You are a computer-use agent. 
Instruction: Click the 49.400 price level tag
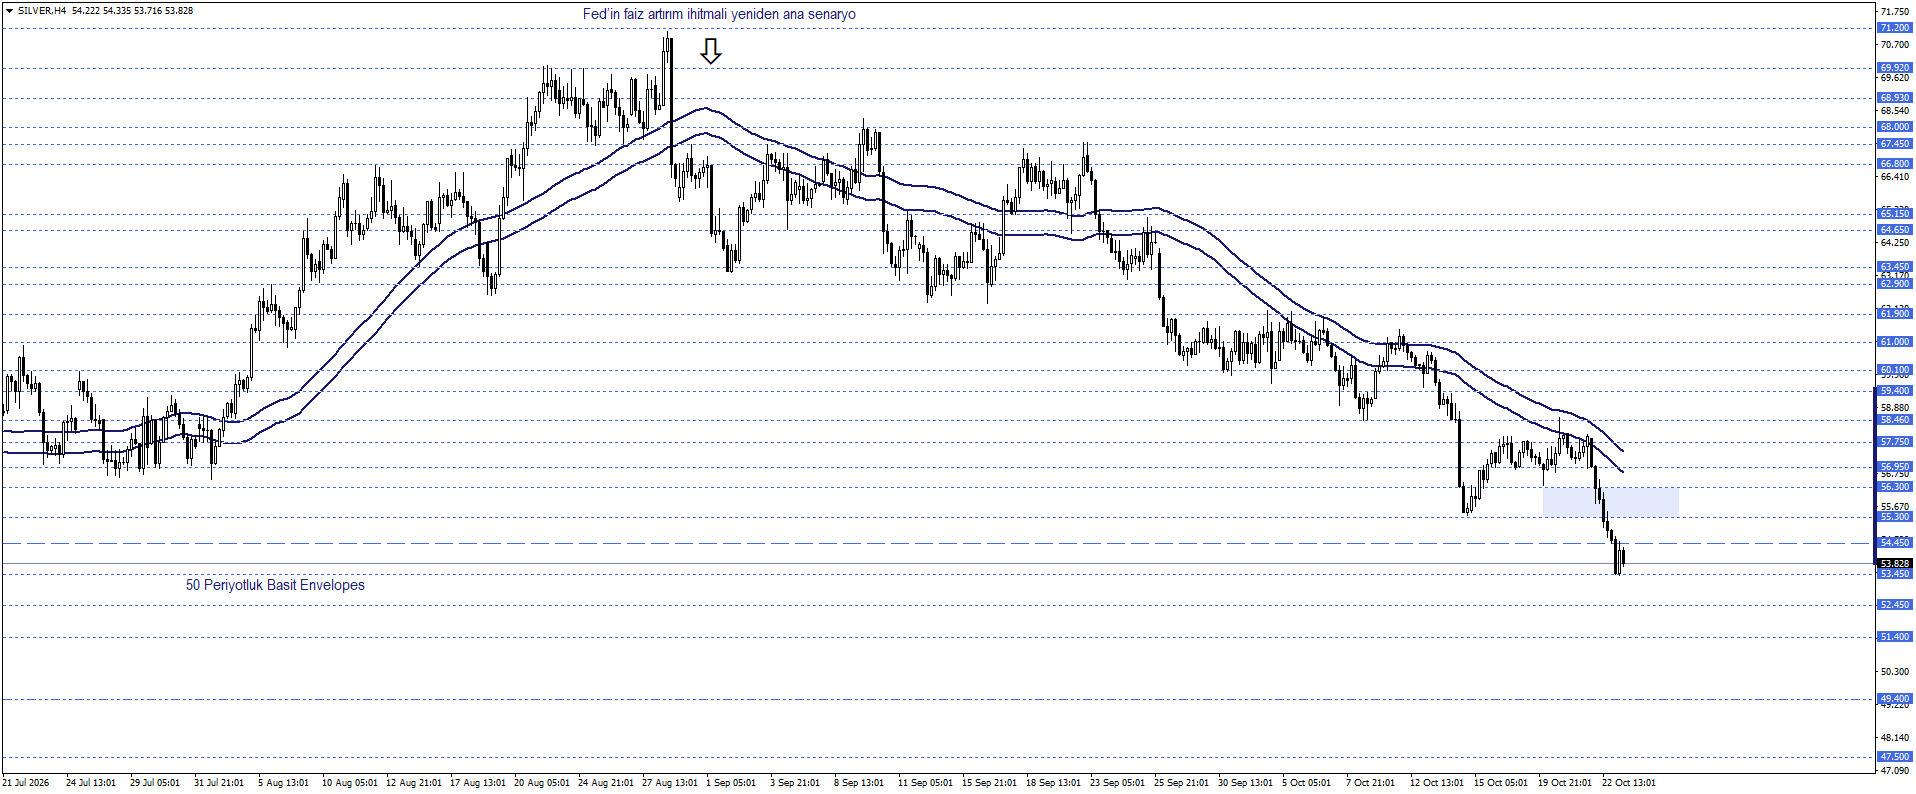point(1894,699)
